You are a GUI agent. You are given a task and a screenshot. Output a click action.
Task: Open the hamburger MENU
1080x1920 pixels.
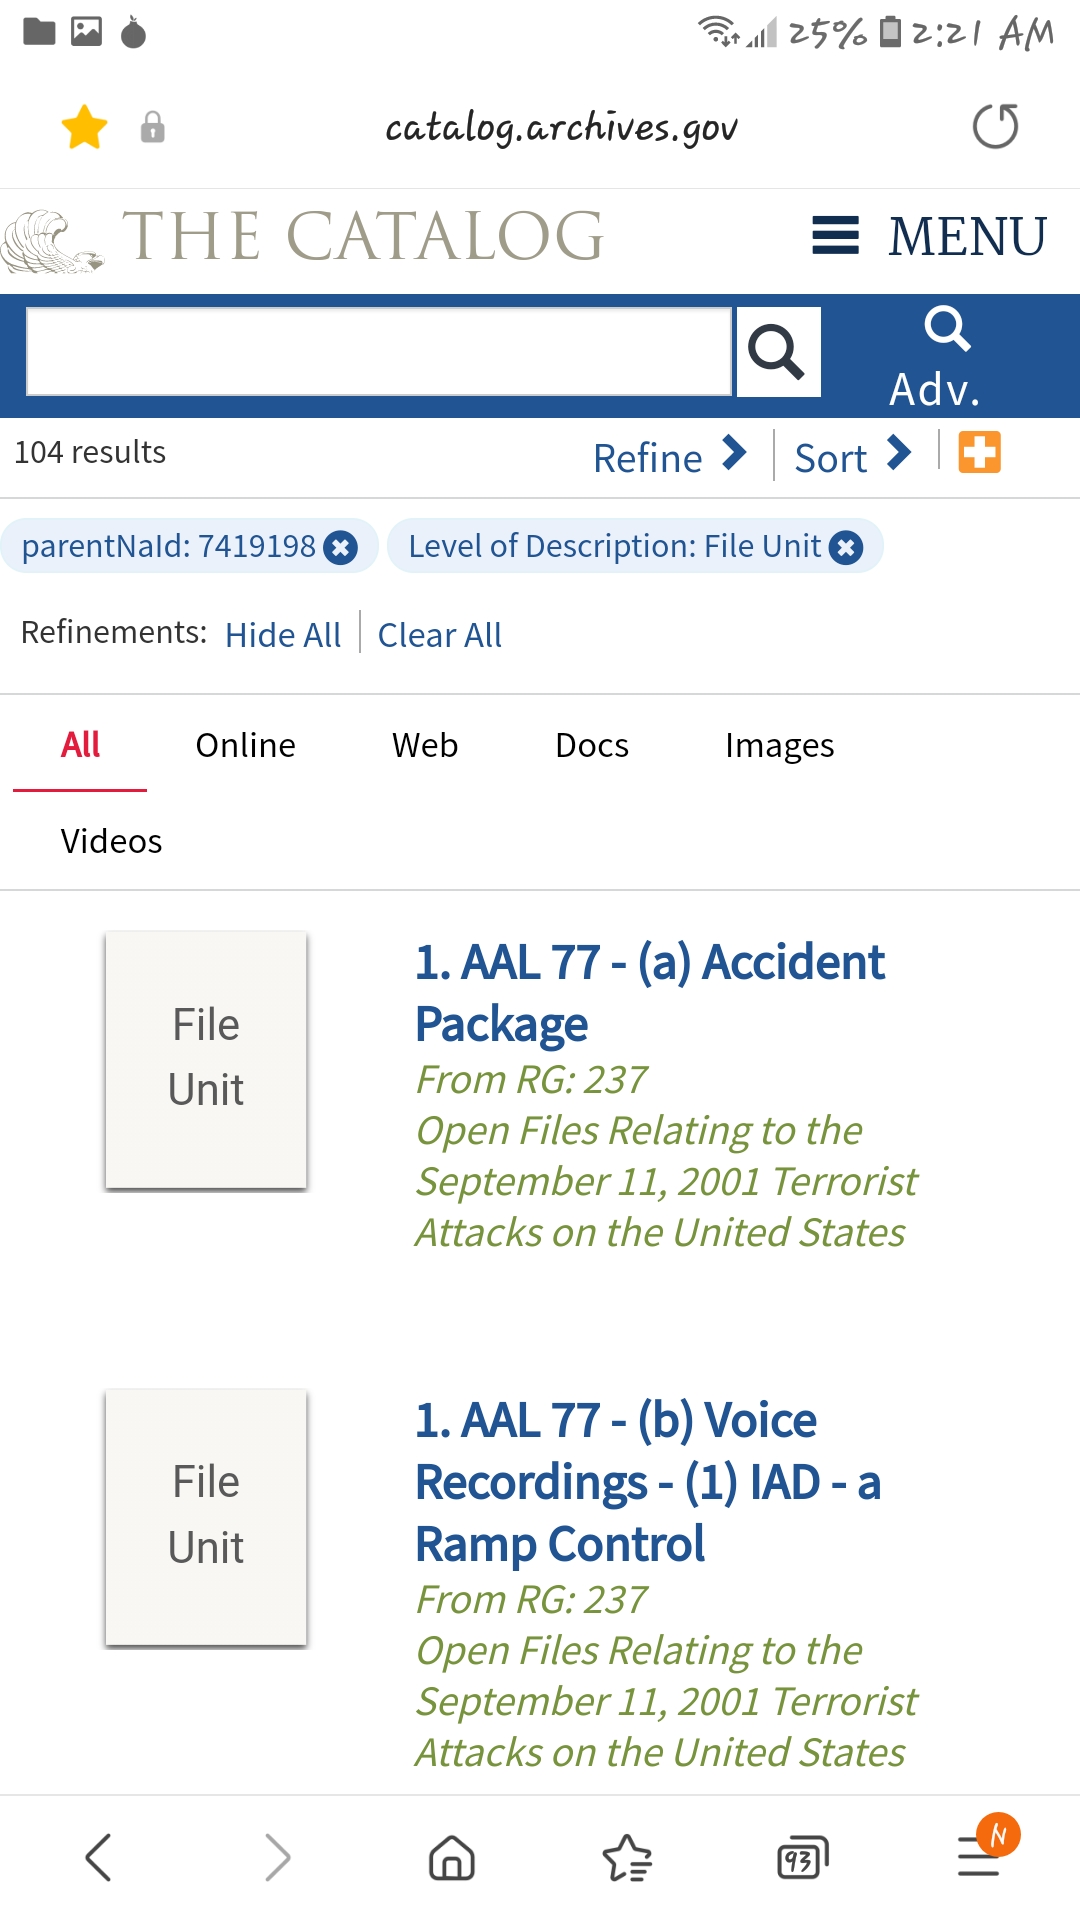pyautogui.click(x=929, y=237)
